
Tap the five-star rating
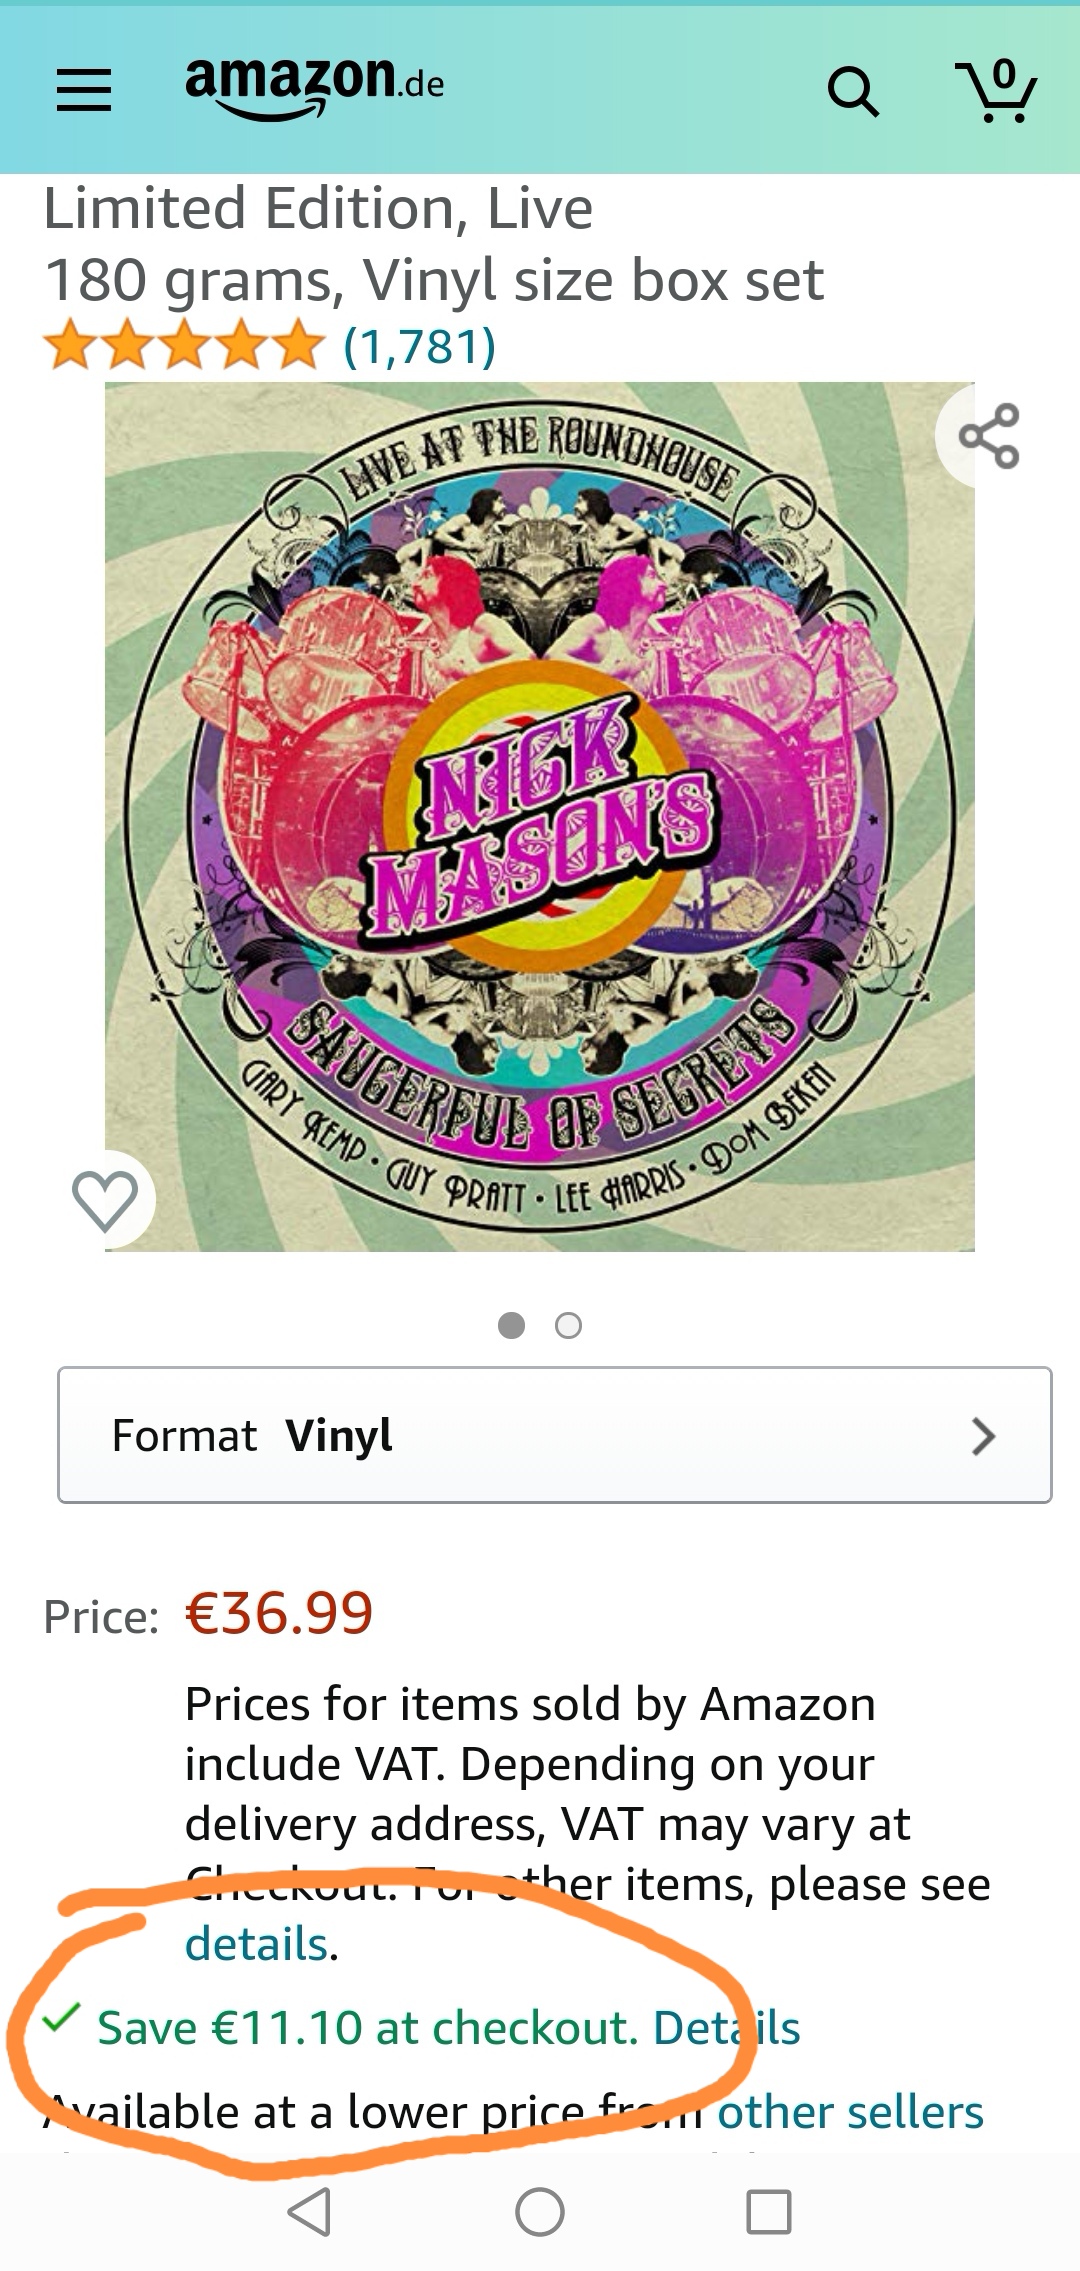(x=184, y=345)
